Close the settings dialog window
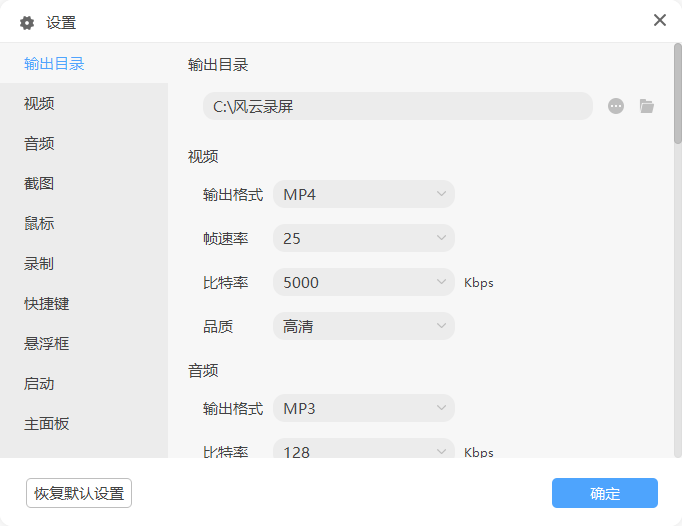 (x=660, y=20)
